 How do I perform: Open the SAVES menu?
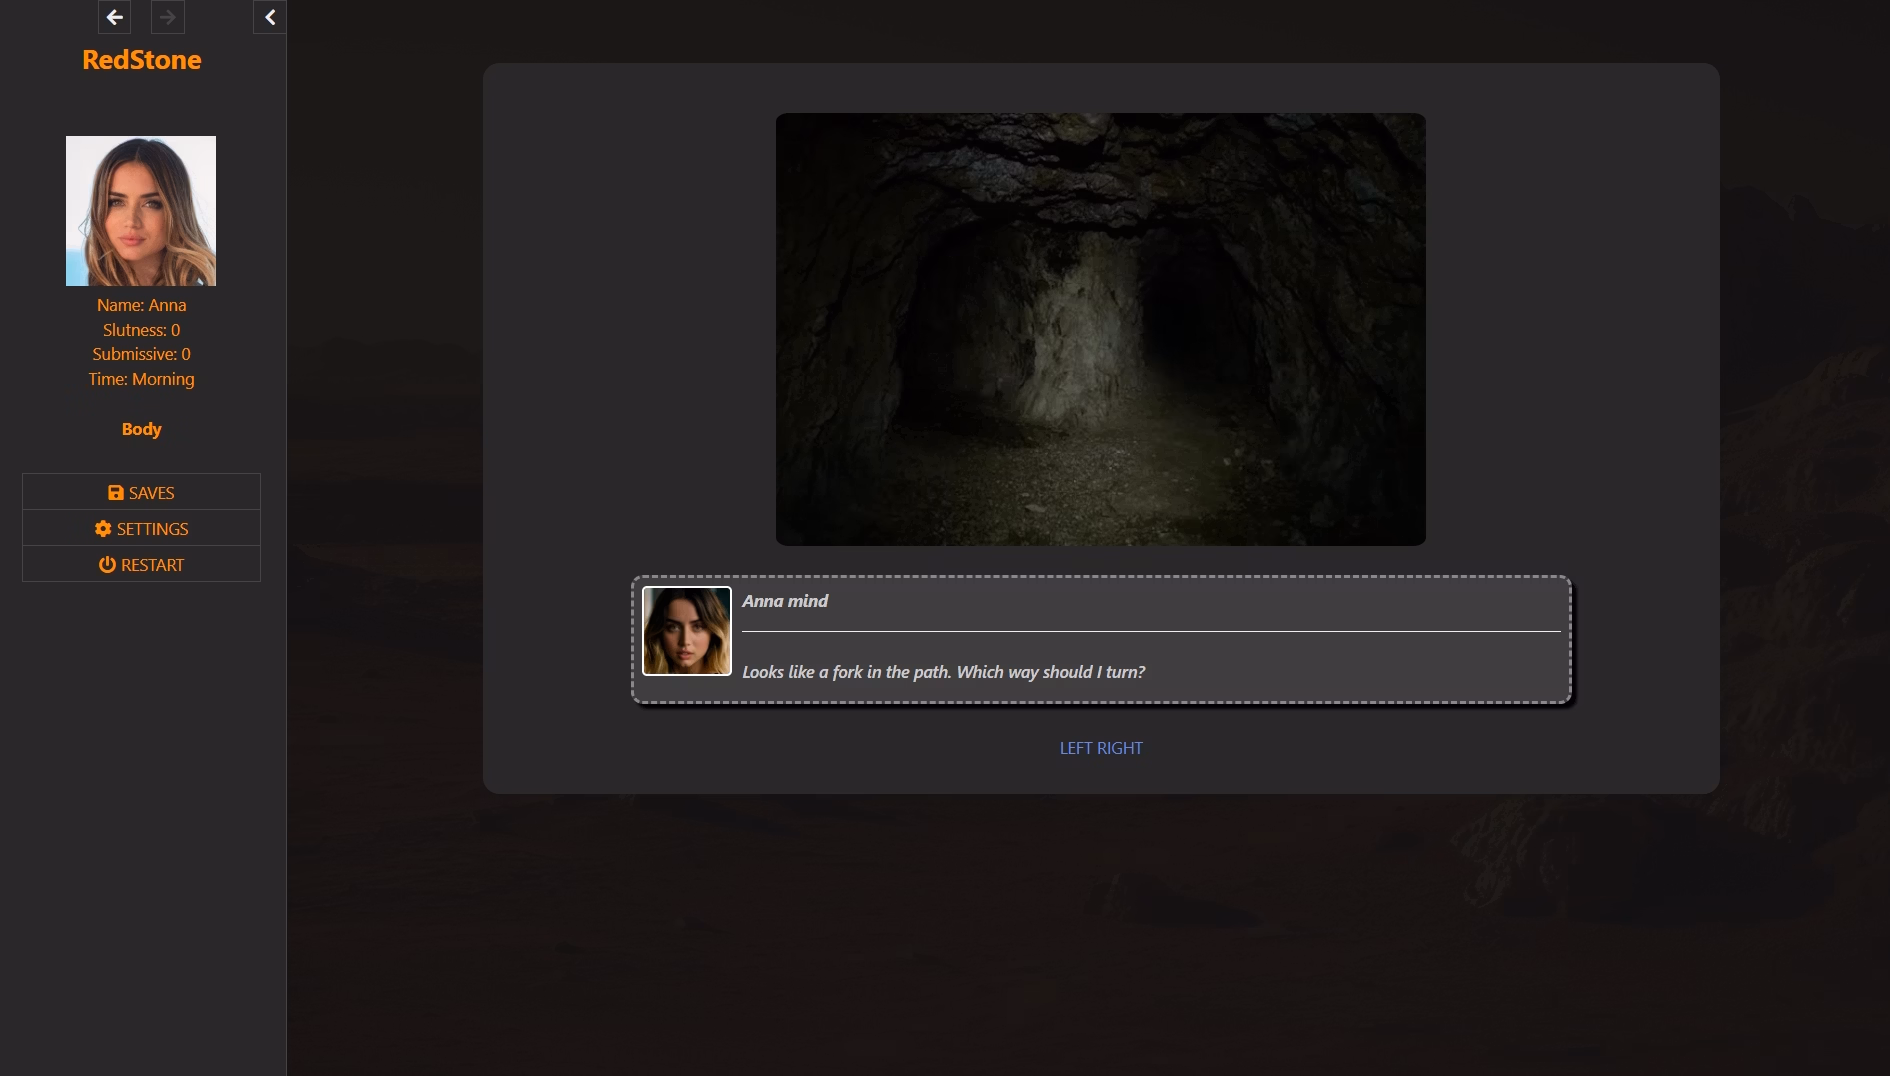click(x=141, y=492)
